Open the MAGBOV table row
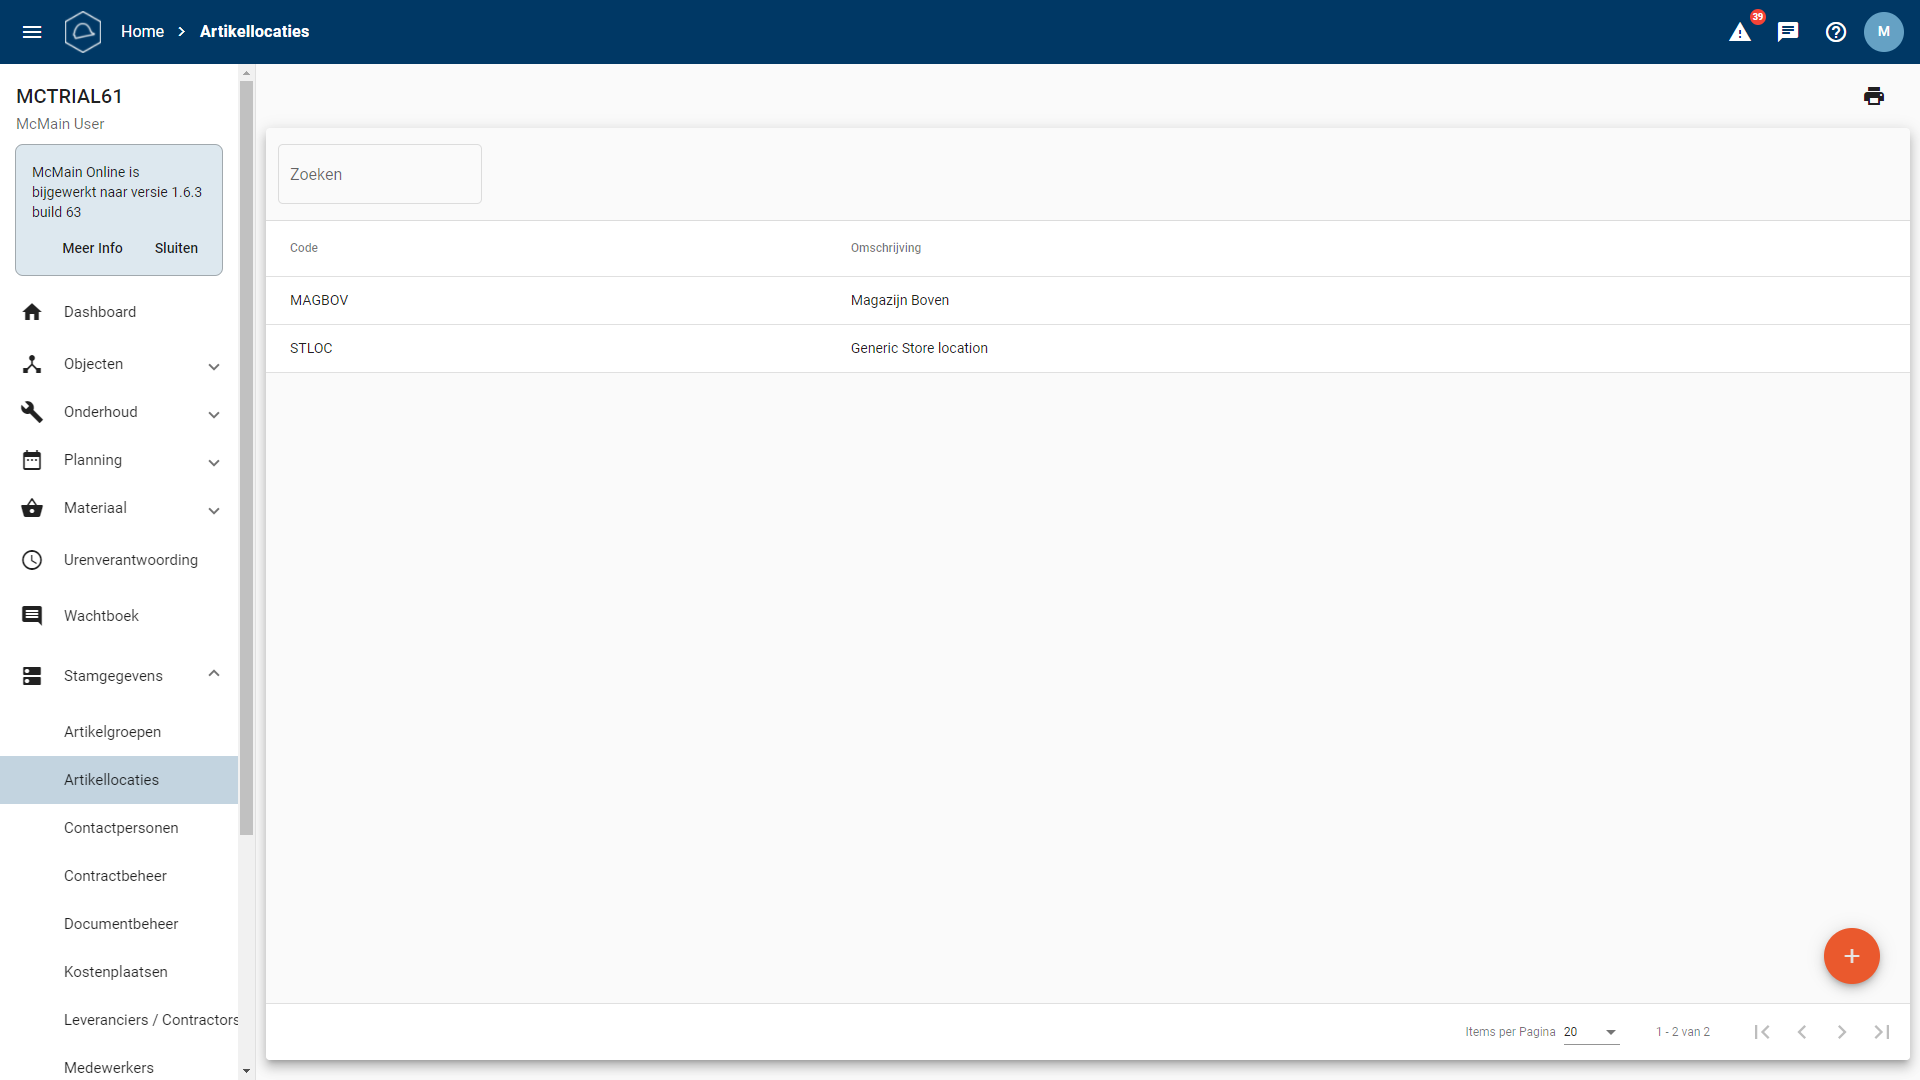Viewport: 1920px width, 1080px height. [x=600, y=300]
